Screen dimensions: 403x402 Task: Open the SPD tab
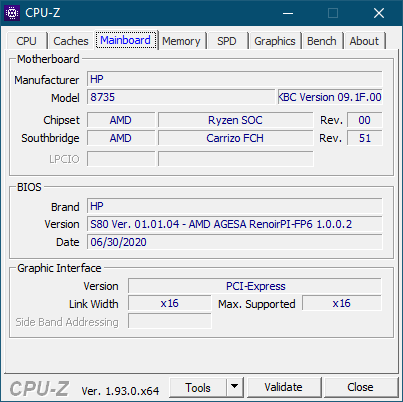(227, 41)
